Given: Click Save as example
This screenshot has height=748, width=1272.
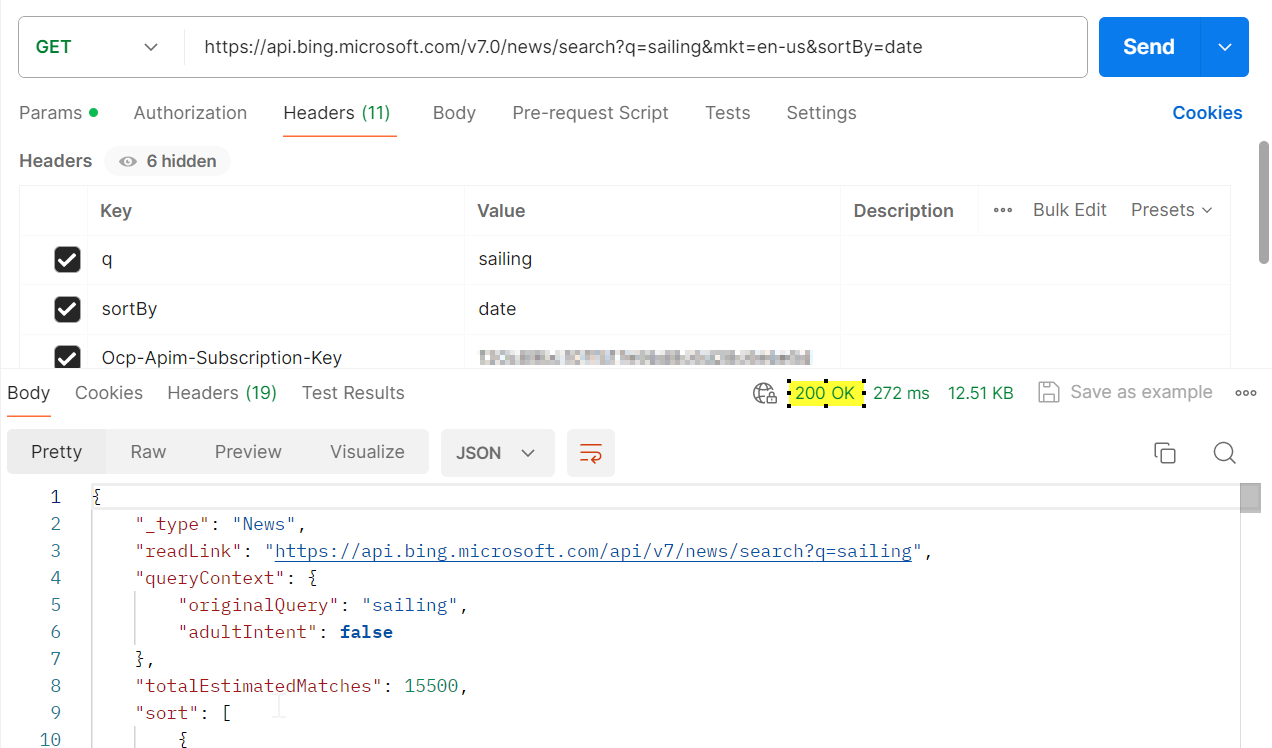Looking at the screenshot, I should 1126,392.
